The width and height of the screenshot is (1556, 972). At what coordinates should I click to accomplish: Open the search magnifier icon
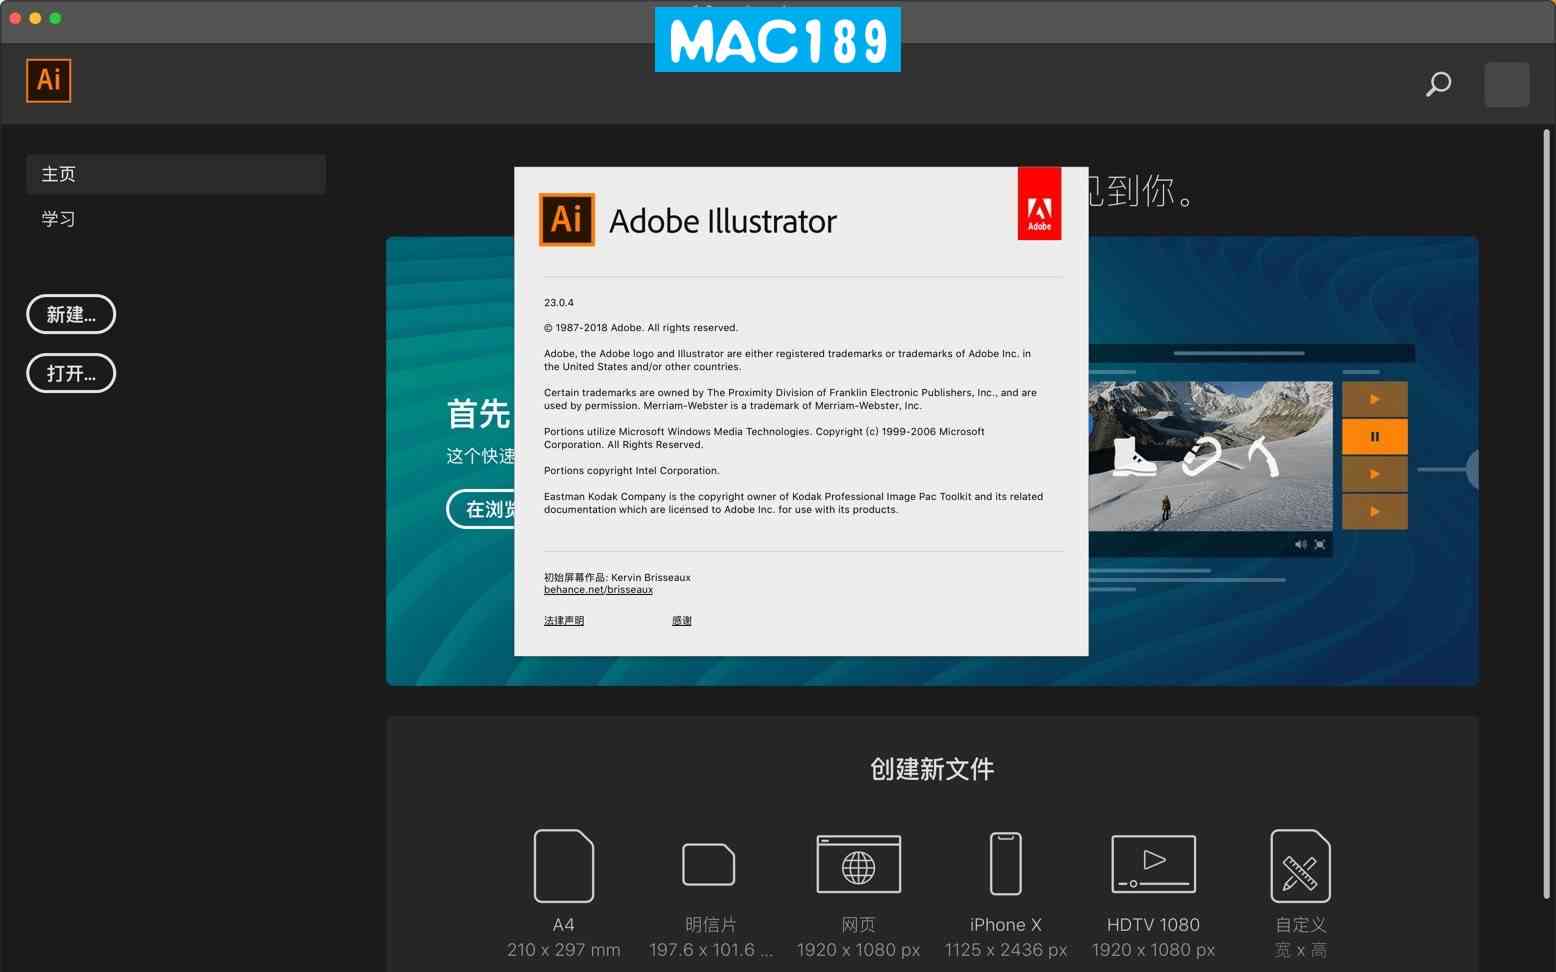pos(1438,84)
